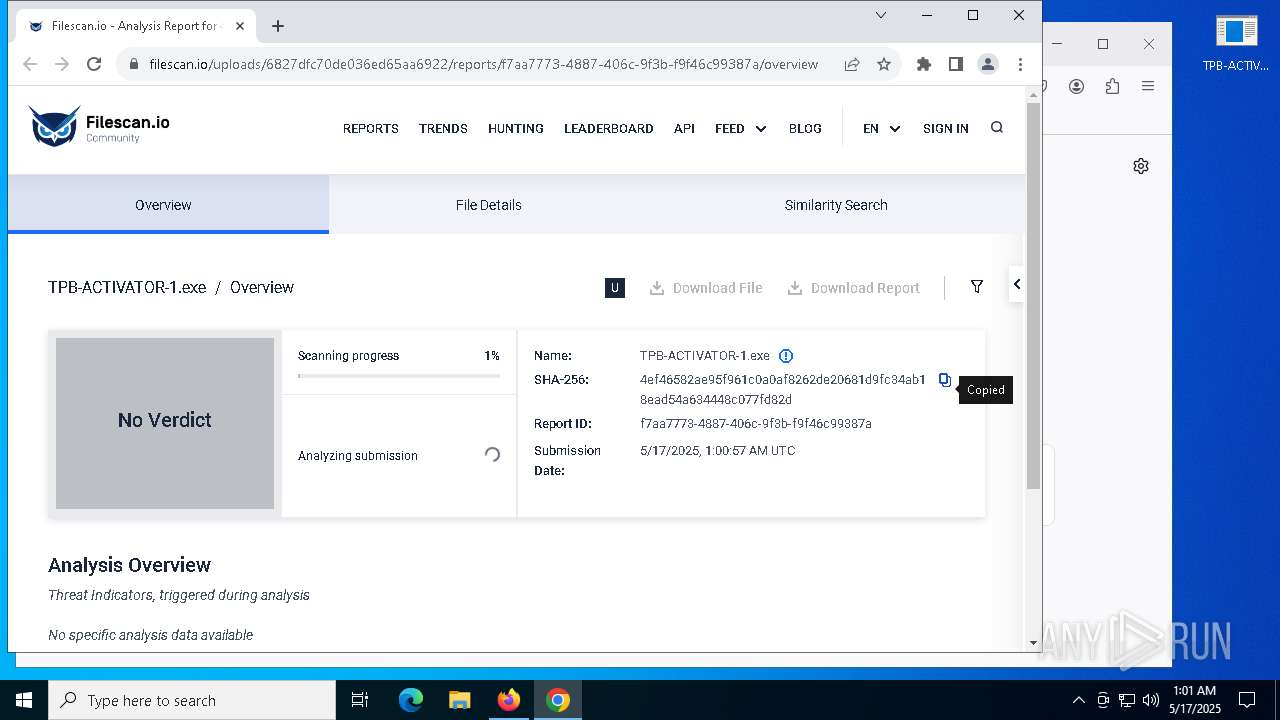Open Firefox from taskbar
Viewport: 1280px width, 720px height.
(509, 700)
